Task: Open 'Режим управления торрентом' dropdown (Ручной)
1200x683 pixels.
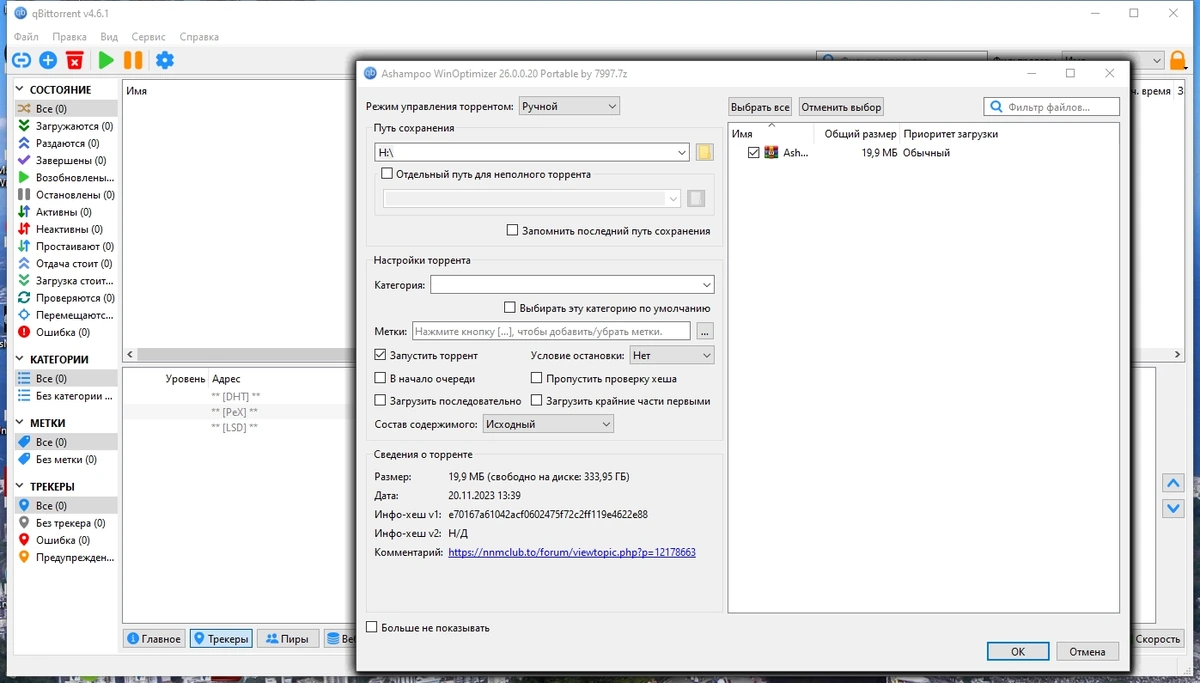Action: 569,106
